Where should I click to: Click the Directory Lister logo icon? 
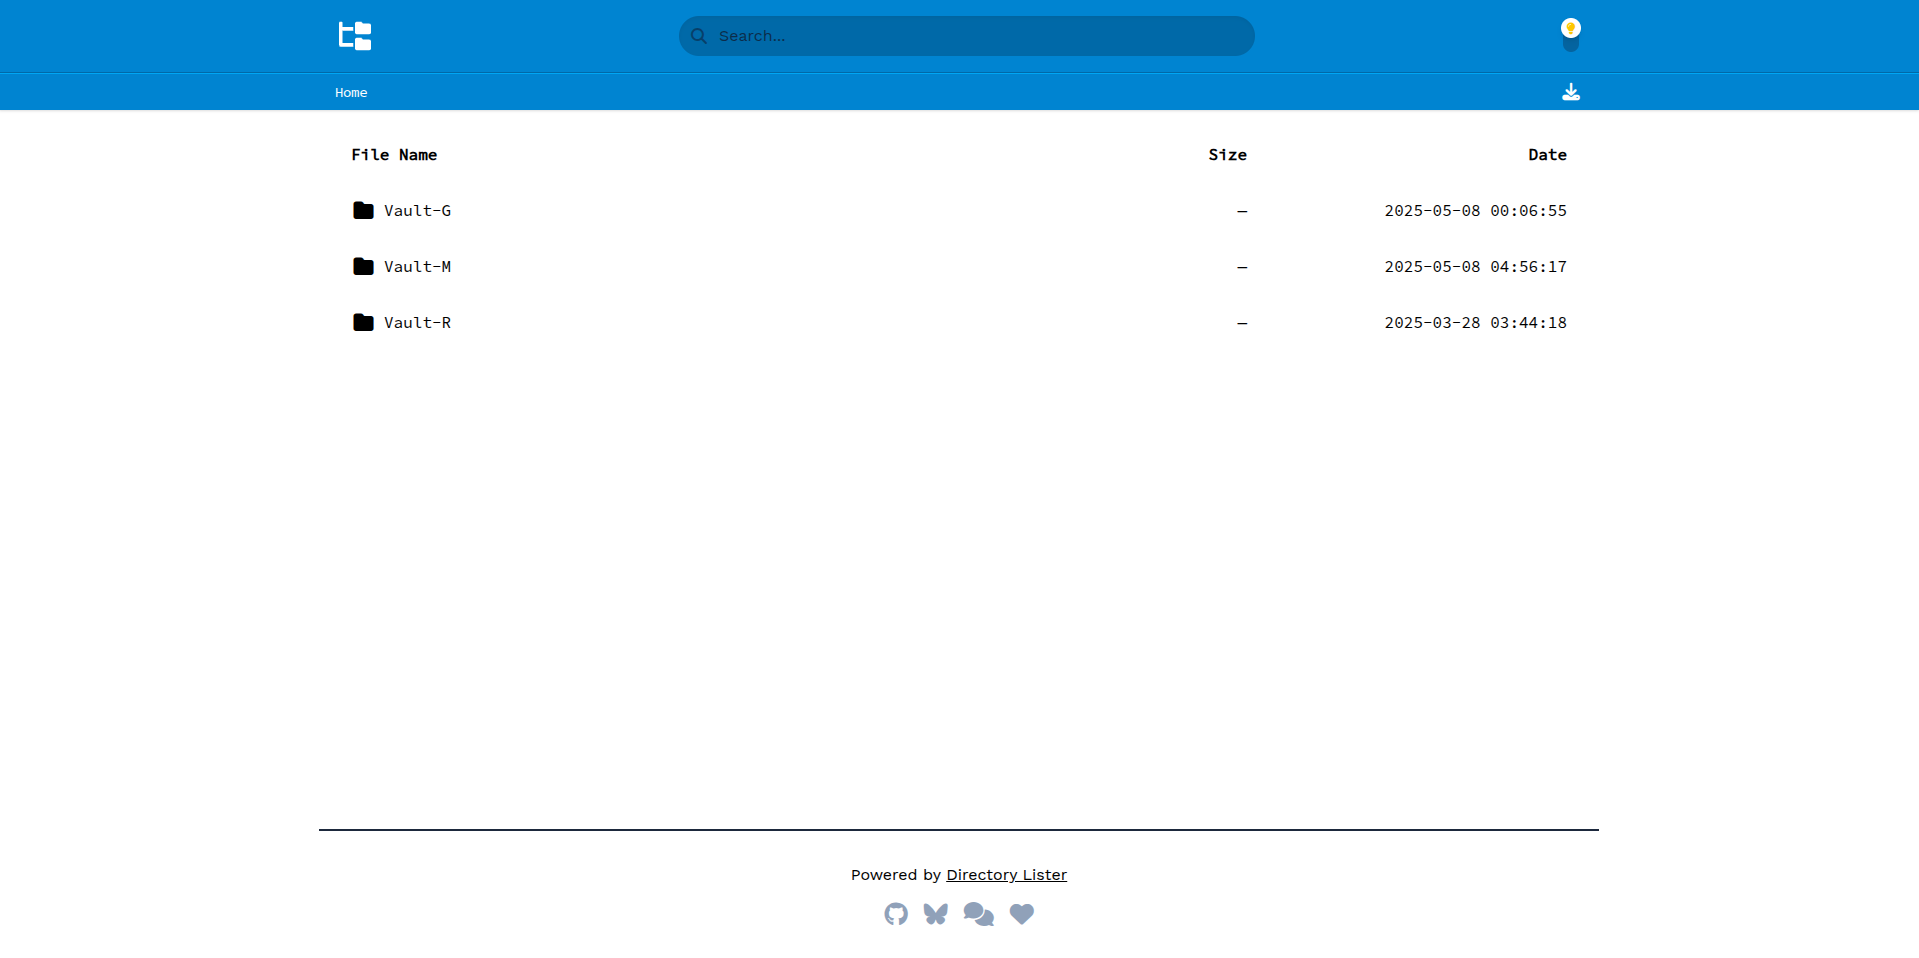(355, 36)
